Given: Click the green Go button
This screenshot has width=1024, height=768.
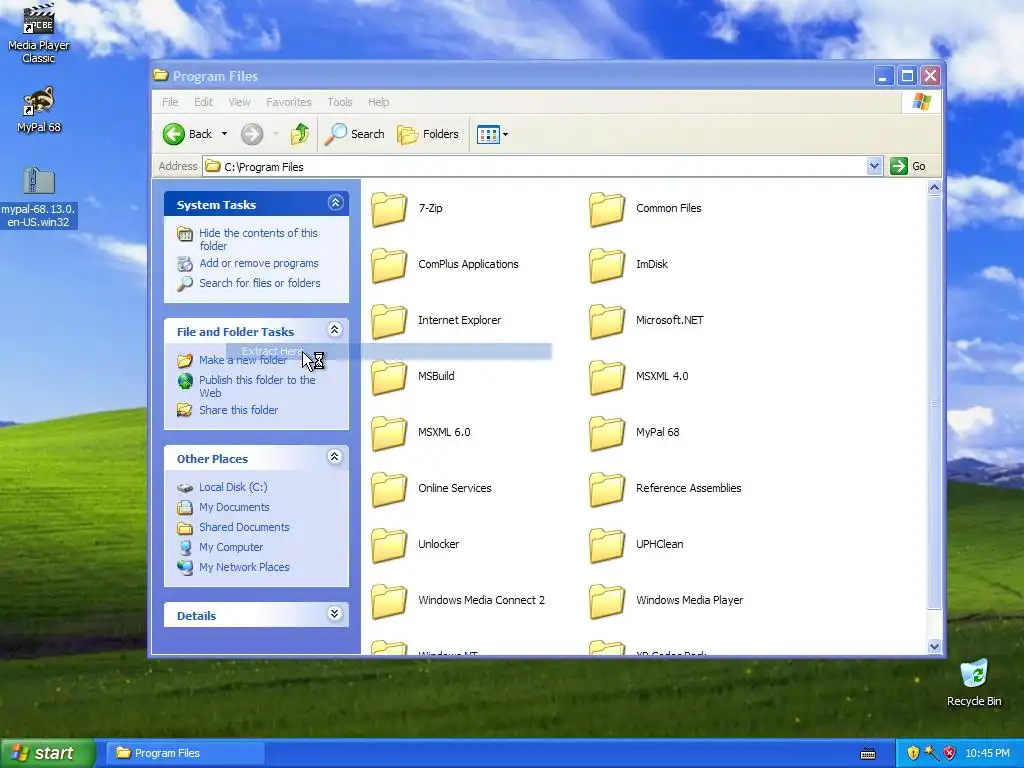Looking at the screenshot, I should tap(908, 167).
